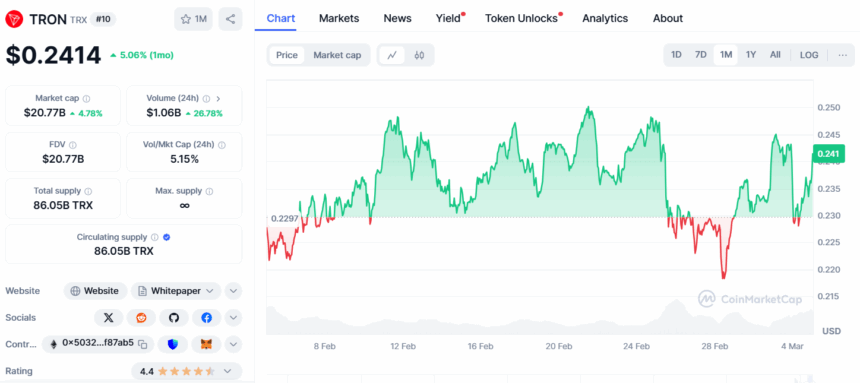
Task: Click the 0.250 price axis label
Action: [828, 108]
